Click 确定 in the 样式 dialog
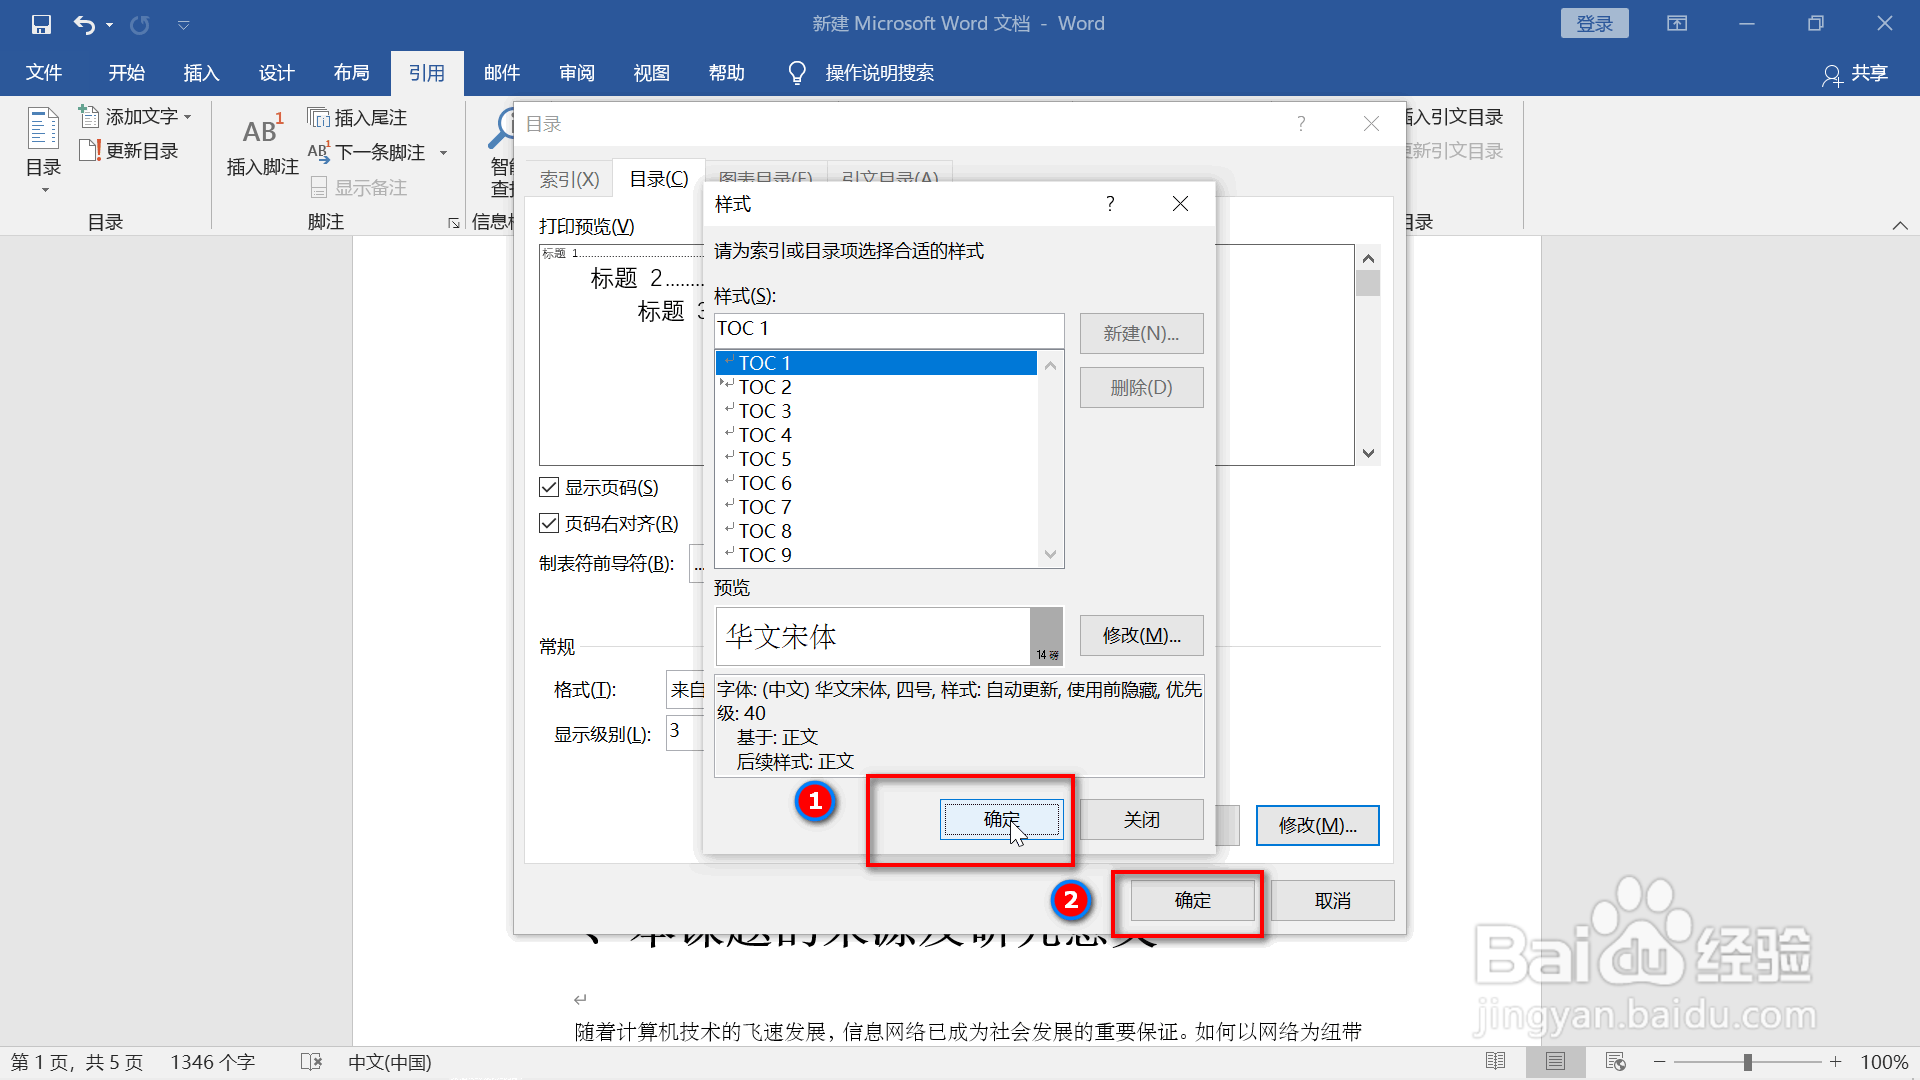1920x1080 pixels. click(x=1000, y=819)
